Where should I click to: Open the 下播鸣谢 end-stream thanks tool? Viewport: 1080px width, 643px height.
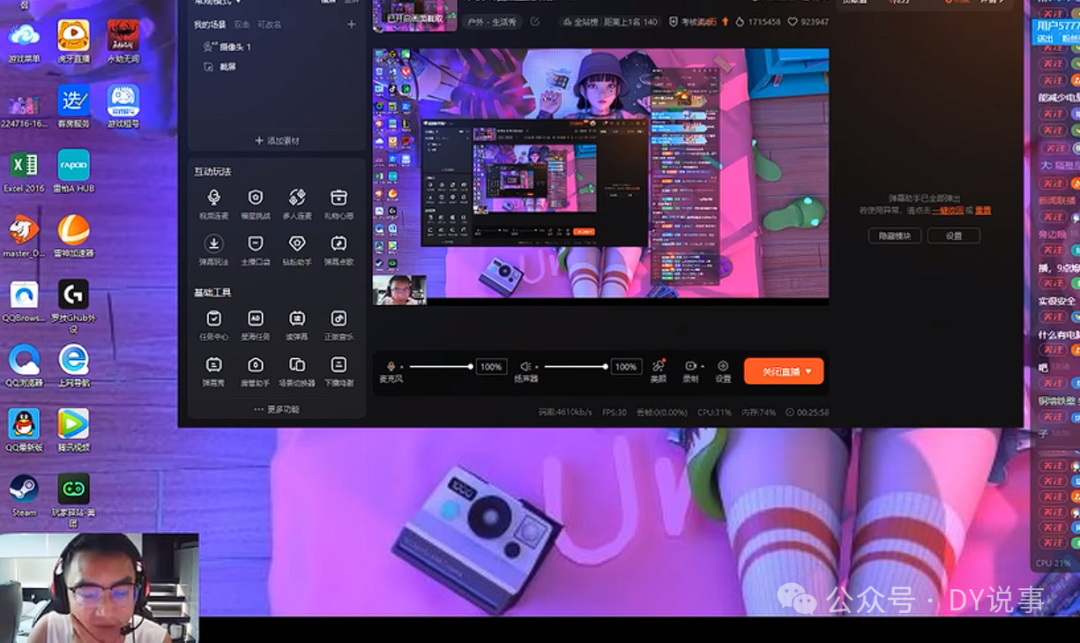click(x=338, y=371)
